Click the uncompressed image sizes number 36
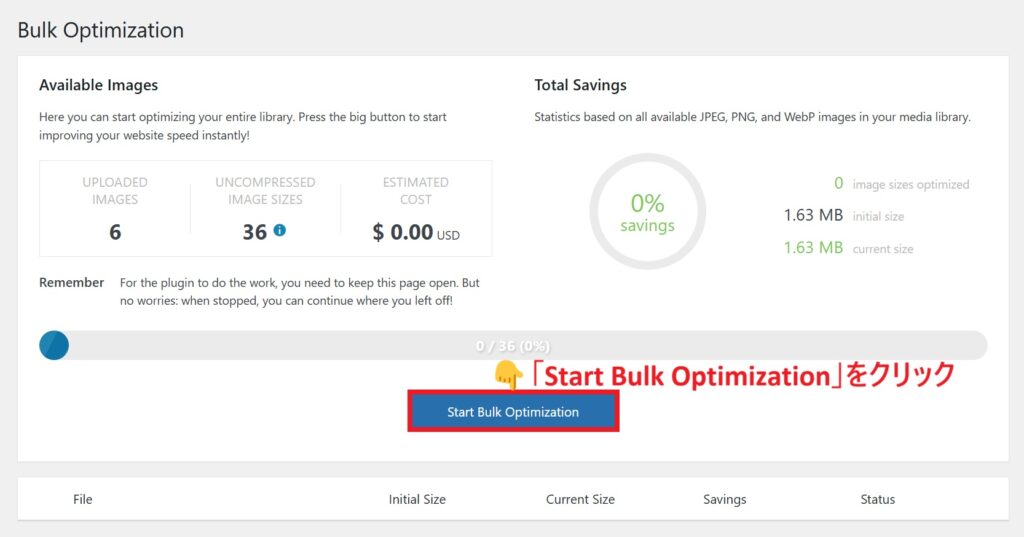Image resolution: width=1024 pixels, height=537 pixels. (255, 232)
